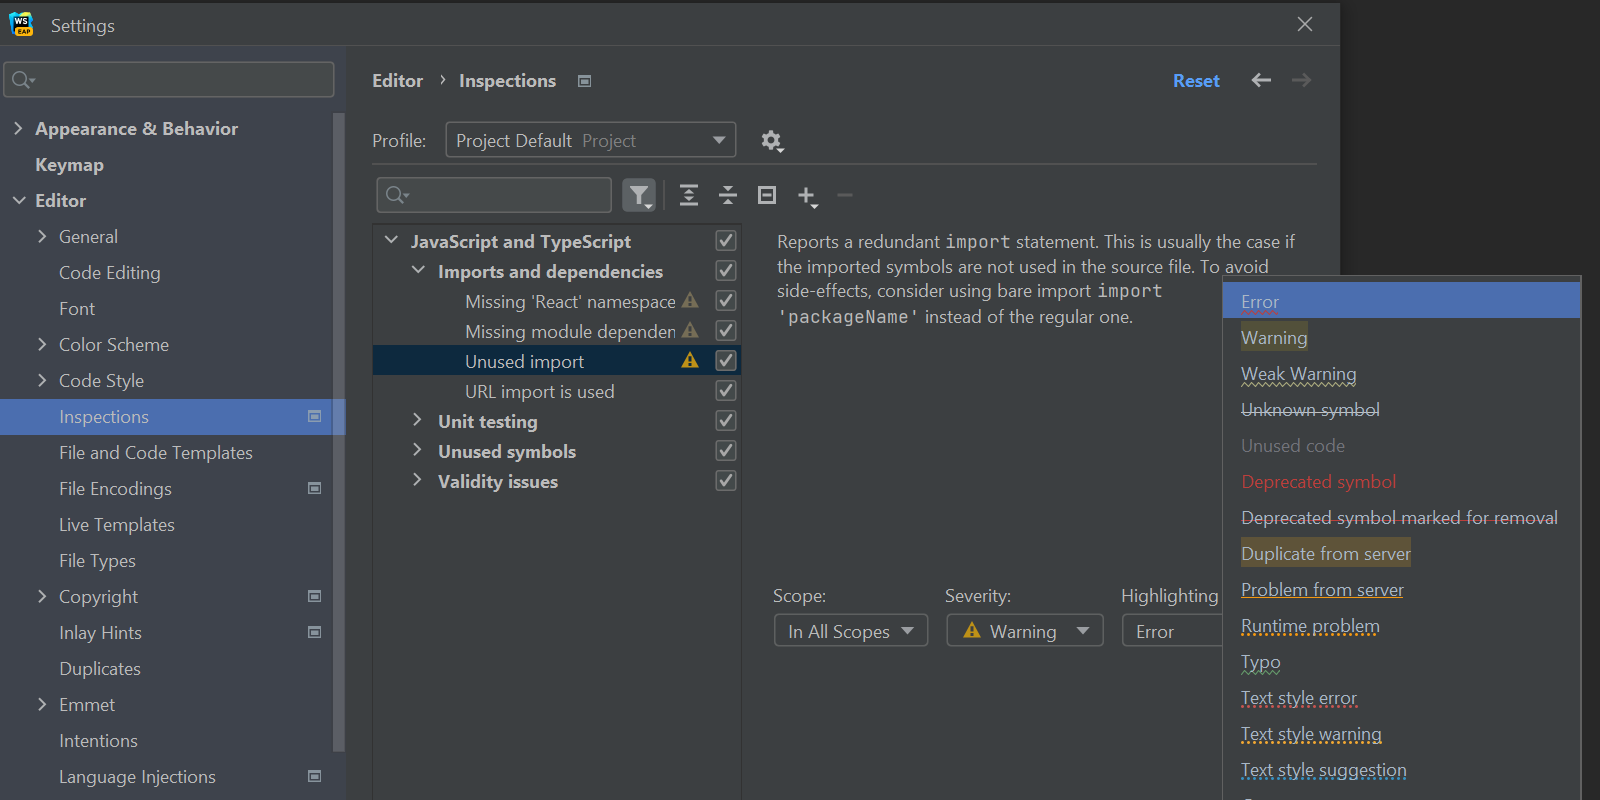Click warning icon on Missing module dependency row
The width and height of the screenshot is (1600, 800).
pyautogui.click(x=690, y=330)
